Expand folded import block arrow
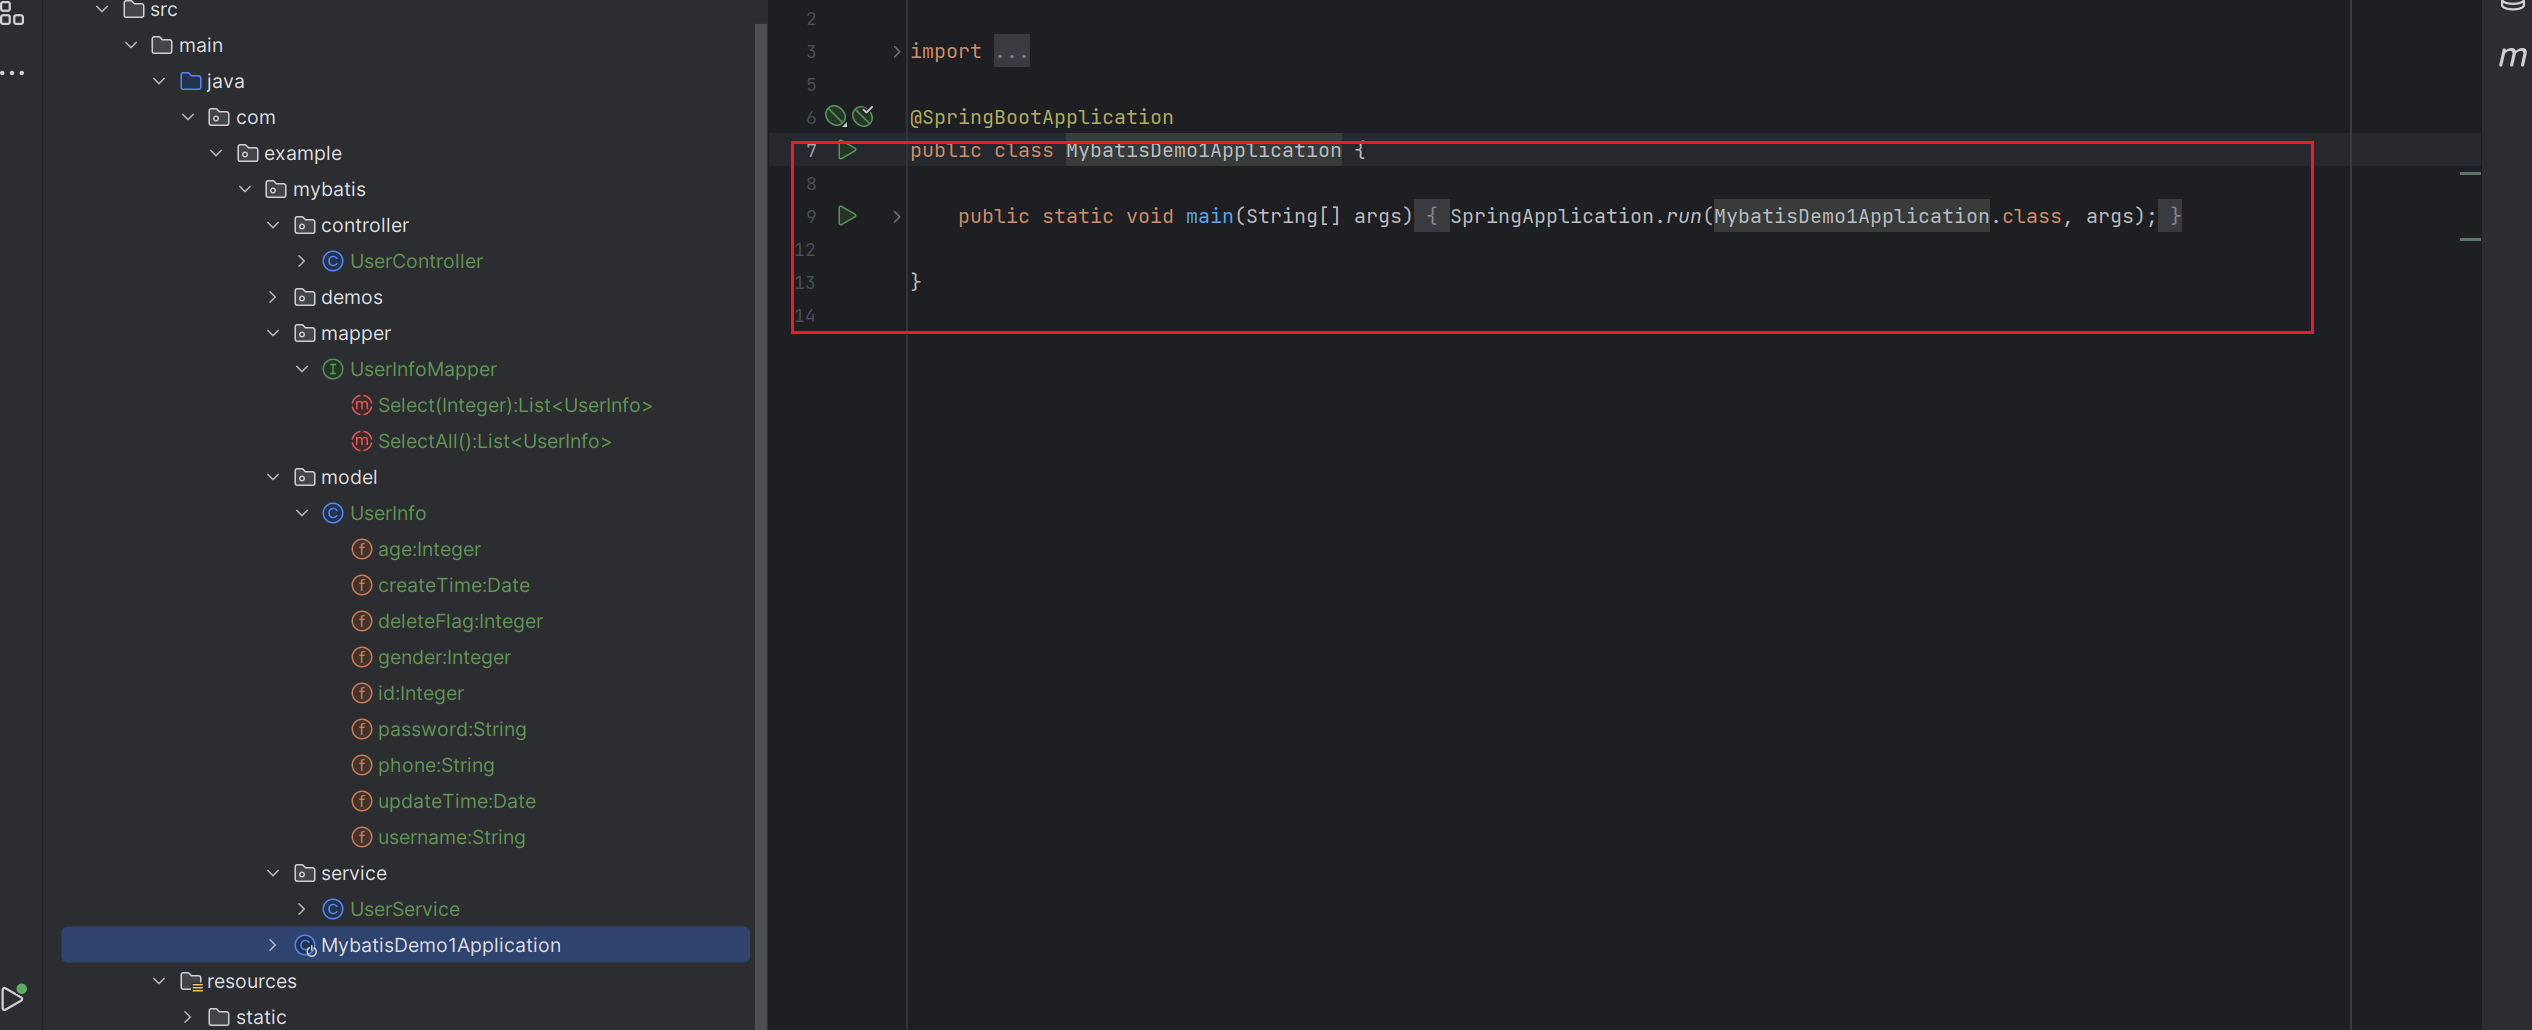Viewport: 2532px width, 1030px height. [896, 51]
